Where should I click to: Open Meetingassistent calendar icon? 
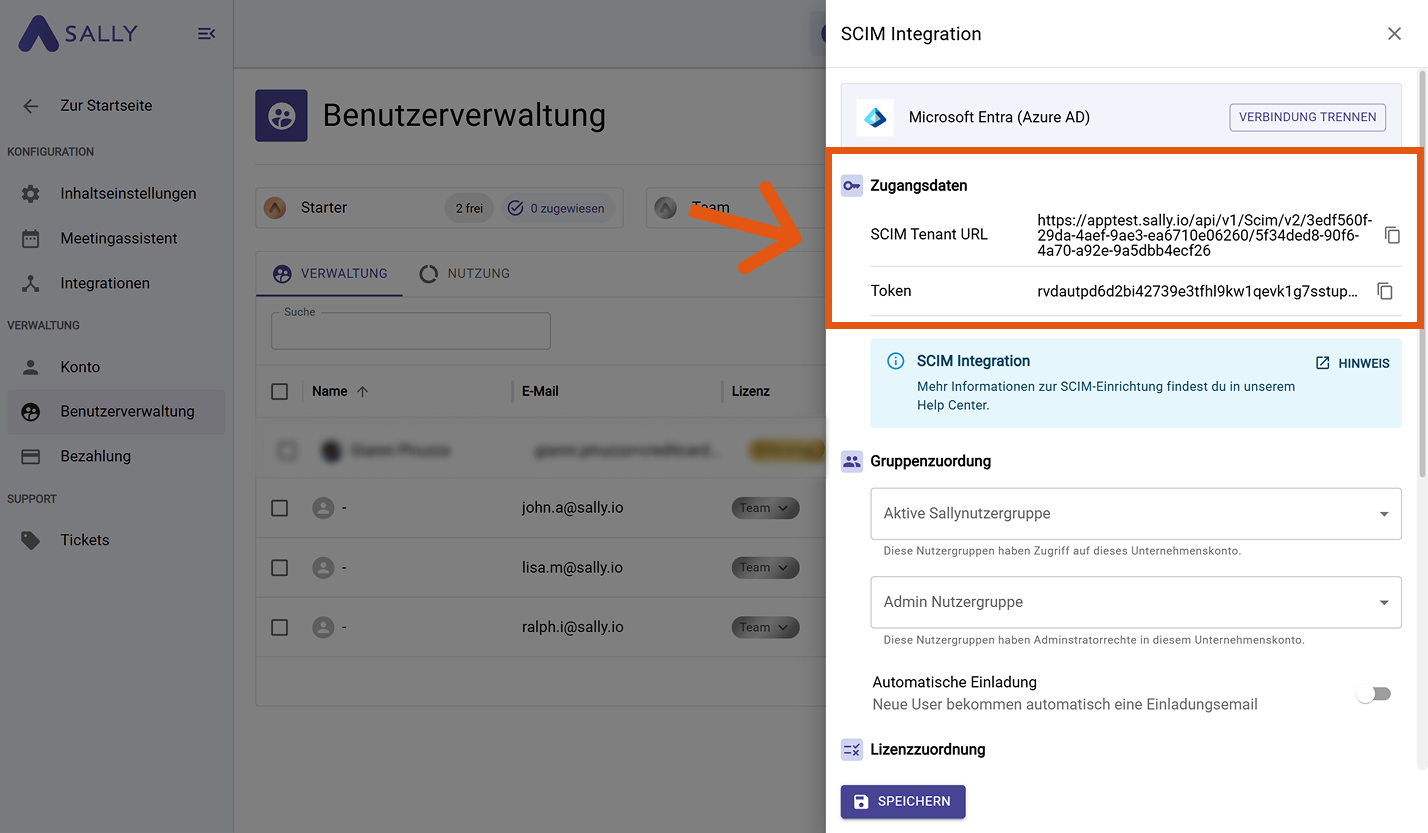pos(31,239)
